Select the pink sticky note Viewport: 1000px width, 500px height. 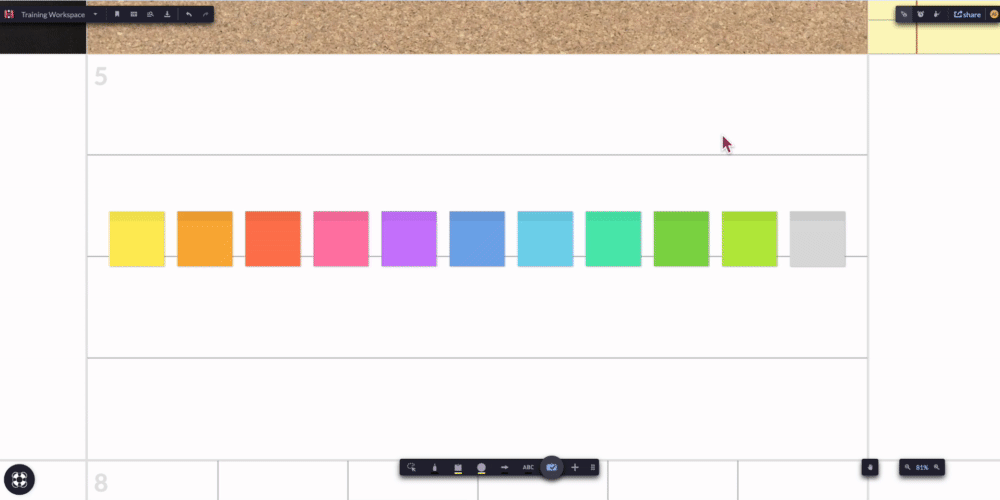pyautogui.click(x=341, y=239)
